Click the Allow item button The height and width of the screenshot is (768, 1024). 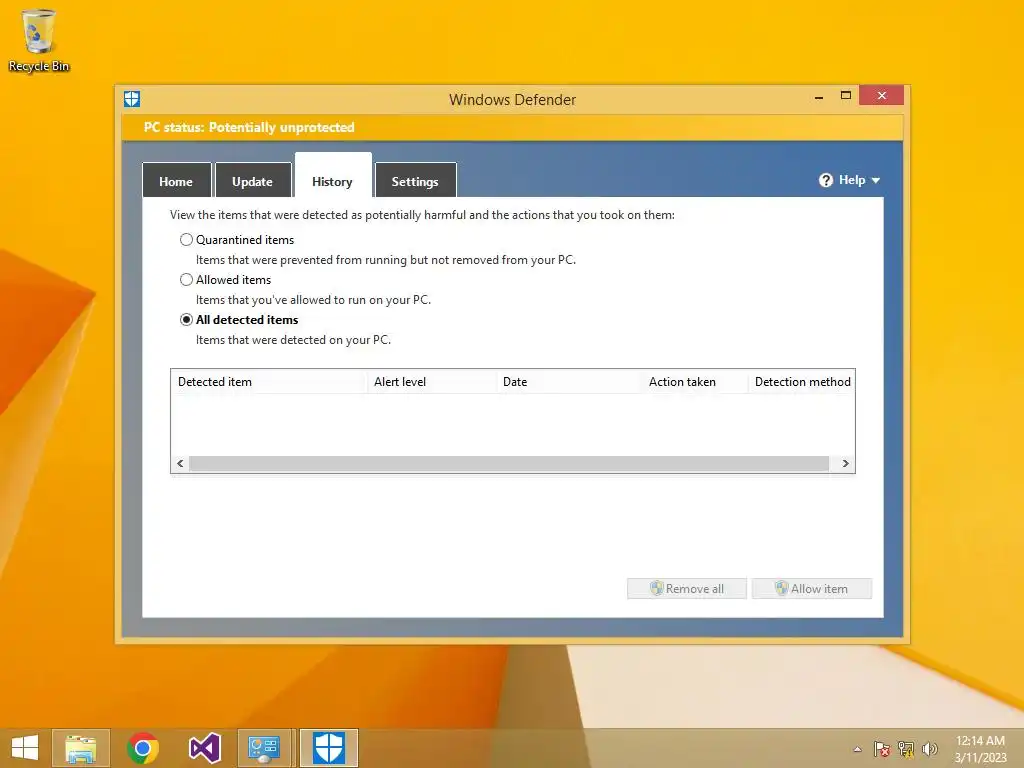click(x=812, y=588)
